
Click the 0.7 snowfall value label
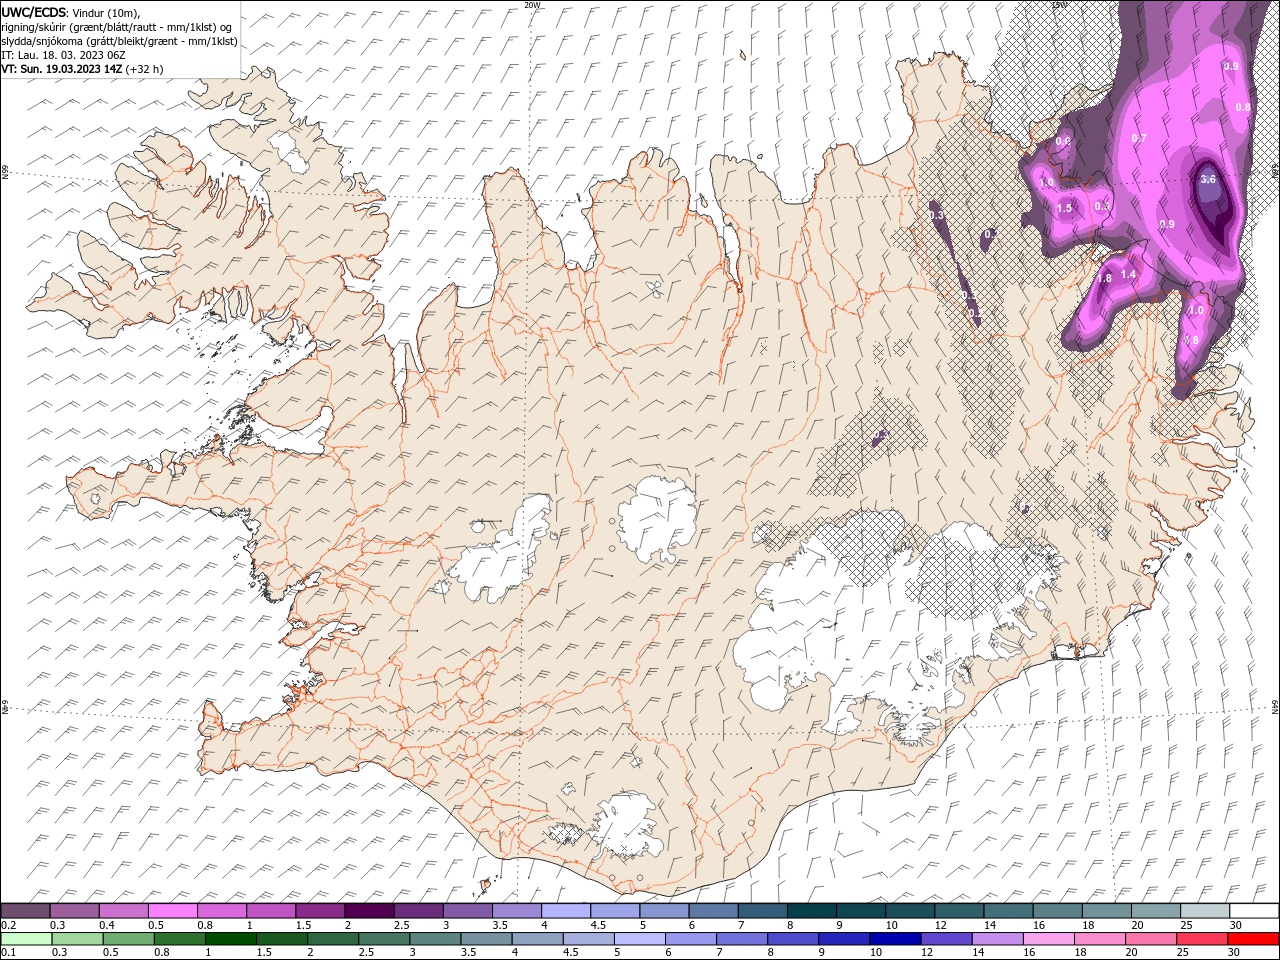click(1138, 138)
